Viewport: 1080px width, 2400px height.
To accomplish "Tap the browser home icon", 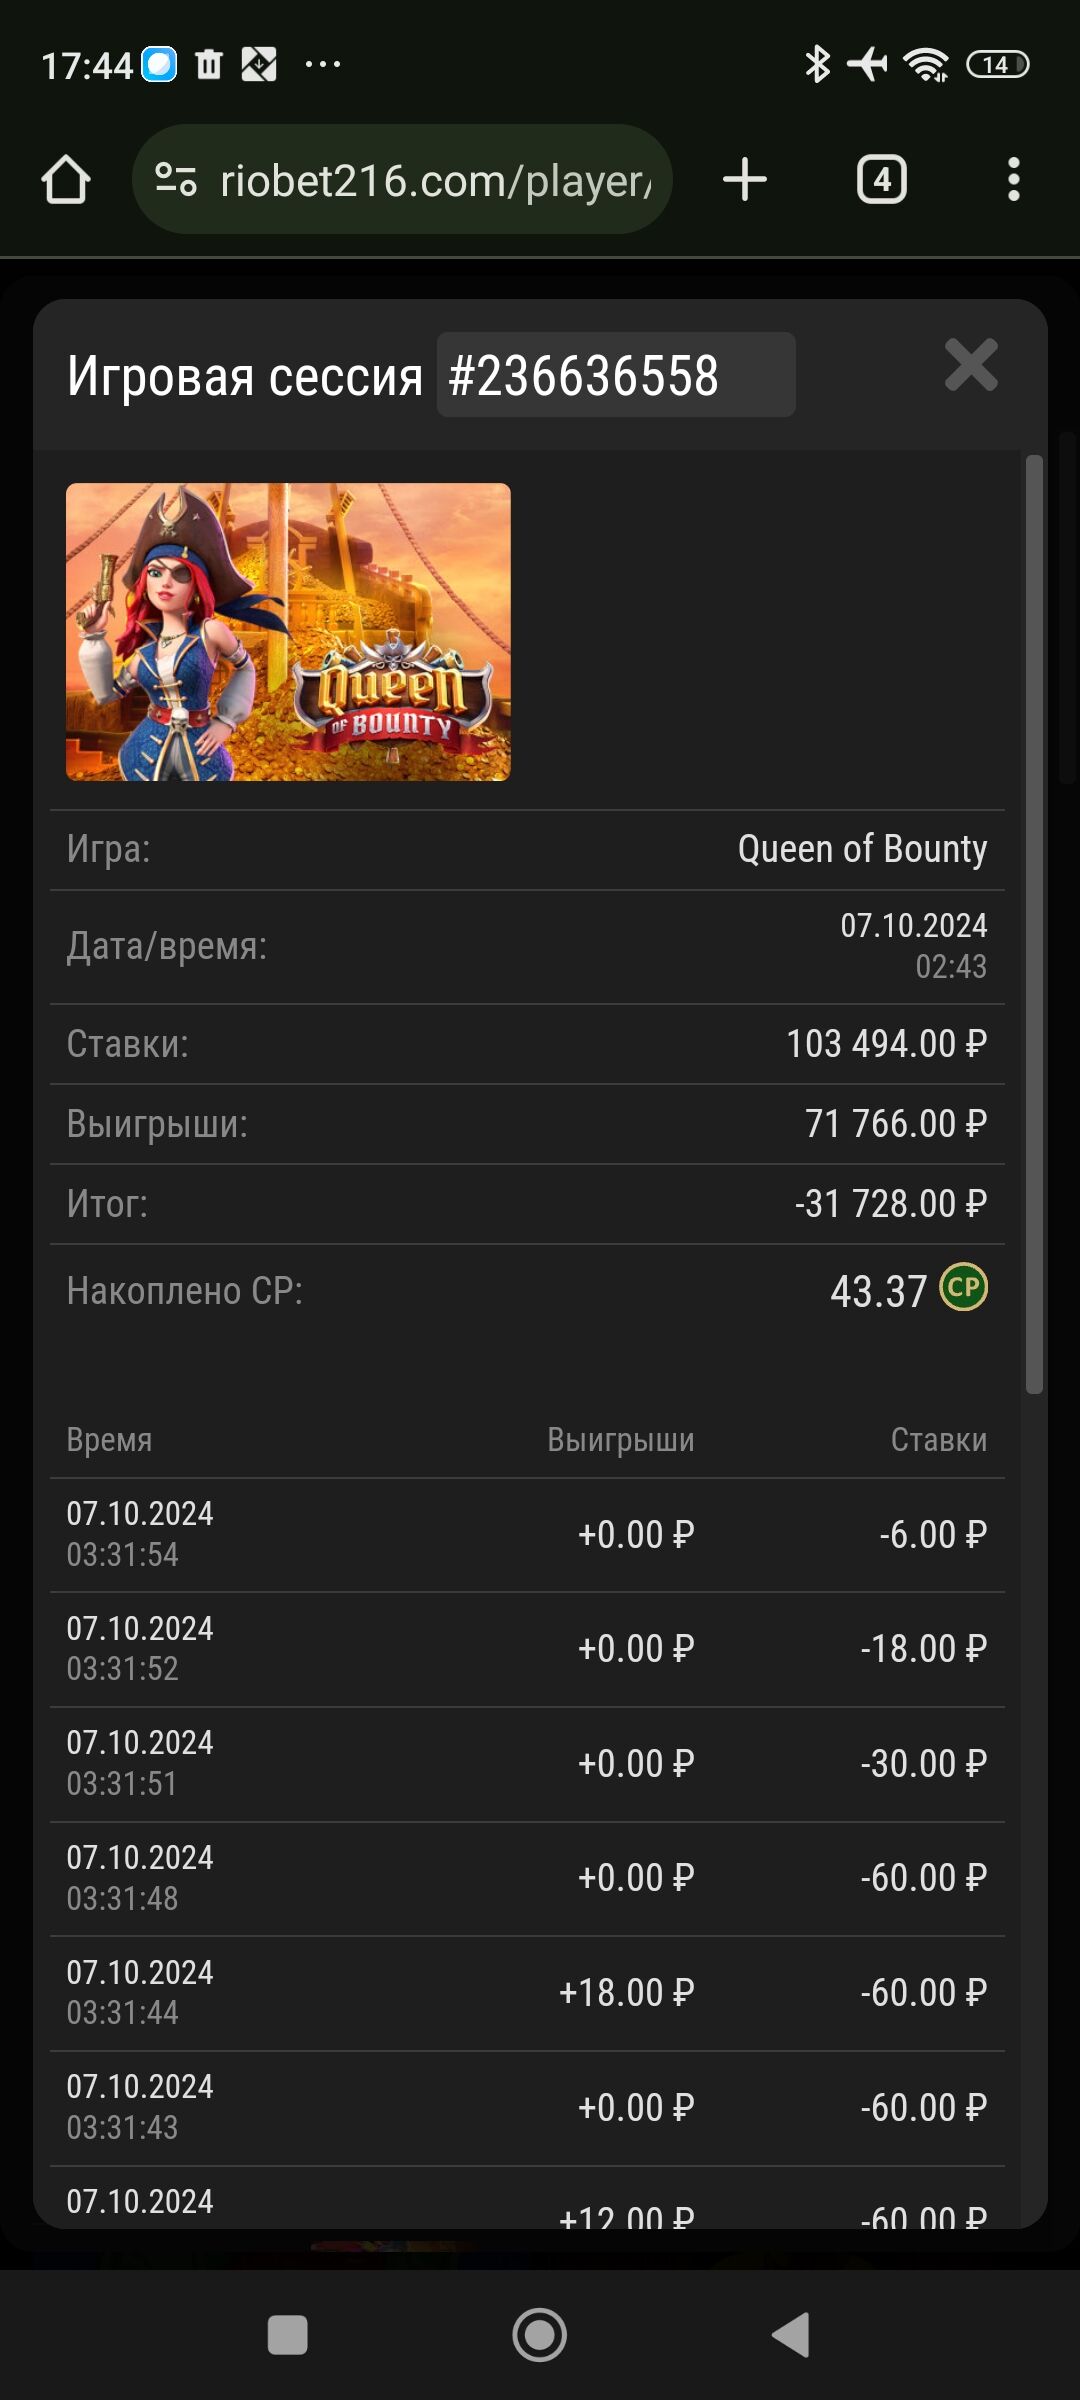I will tap(66, 180).
